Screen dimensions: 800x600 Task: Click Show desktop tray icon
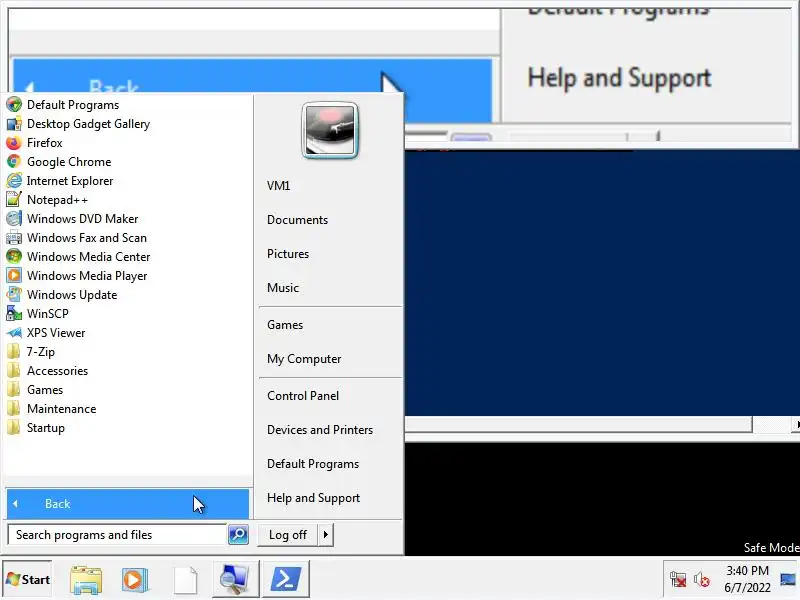(789, 580)
